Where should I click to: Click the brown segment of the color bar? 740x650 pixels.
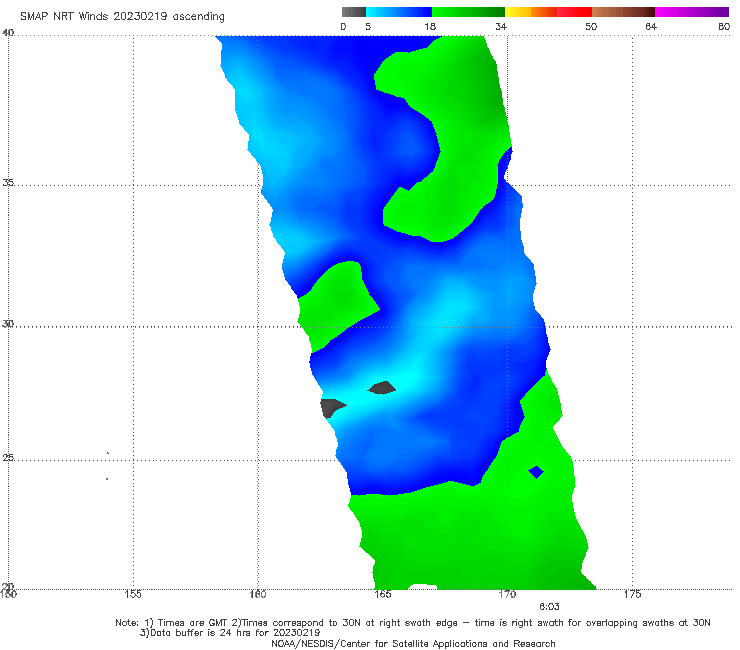623,12
